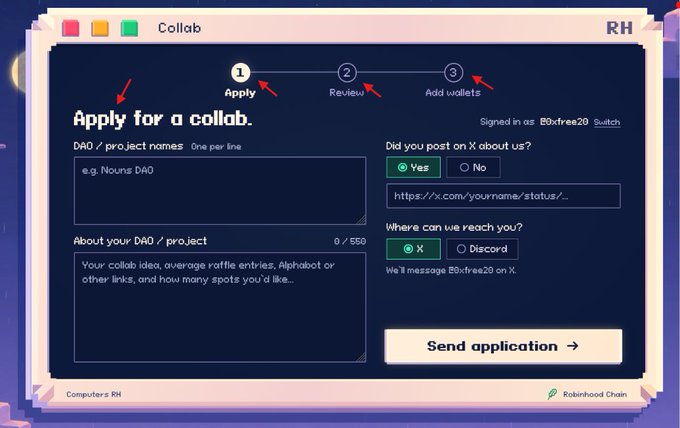
Task: Click the 'Apply for a collab.' heading
Action: pyautogui.click(x=163, y=119)
